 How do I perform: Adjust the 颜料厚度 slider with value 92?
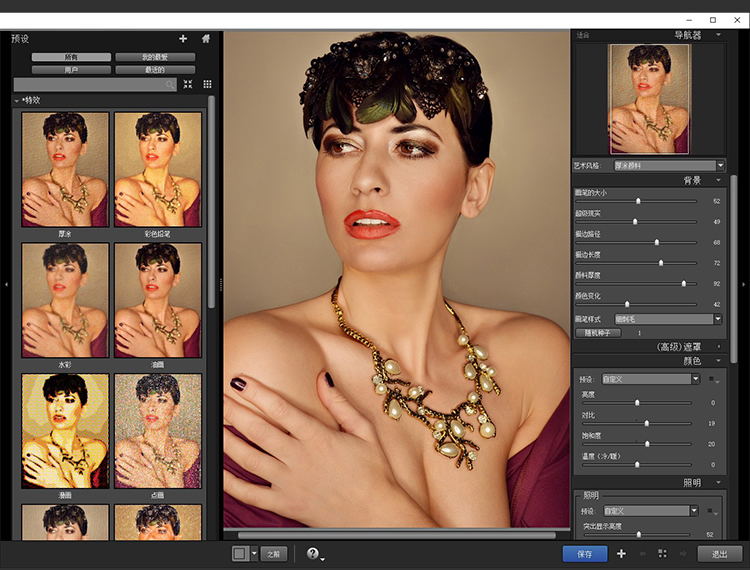point(684,284)
